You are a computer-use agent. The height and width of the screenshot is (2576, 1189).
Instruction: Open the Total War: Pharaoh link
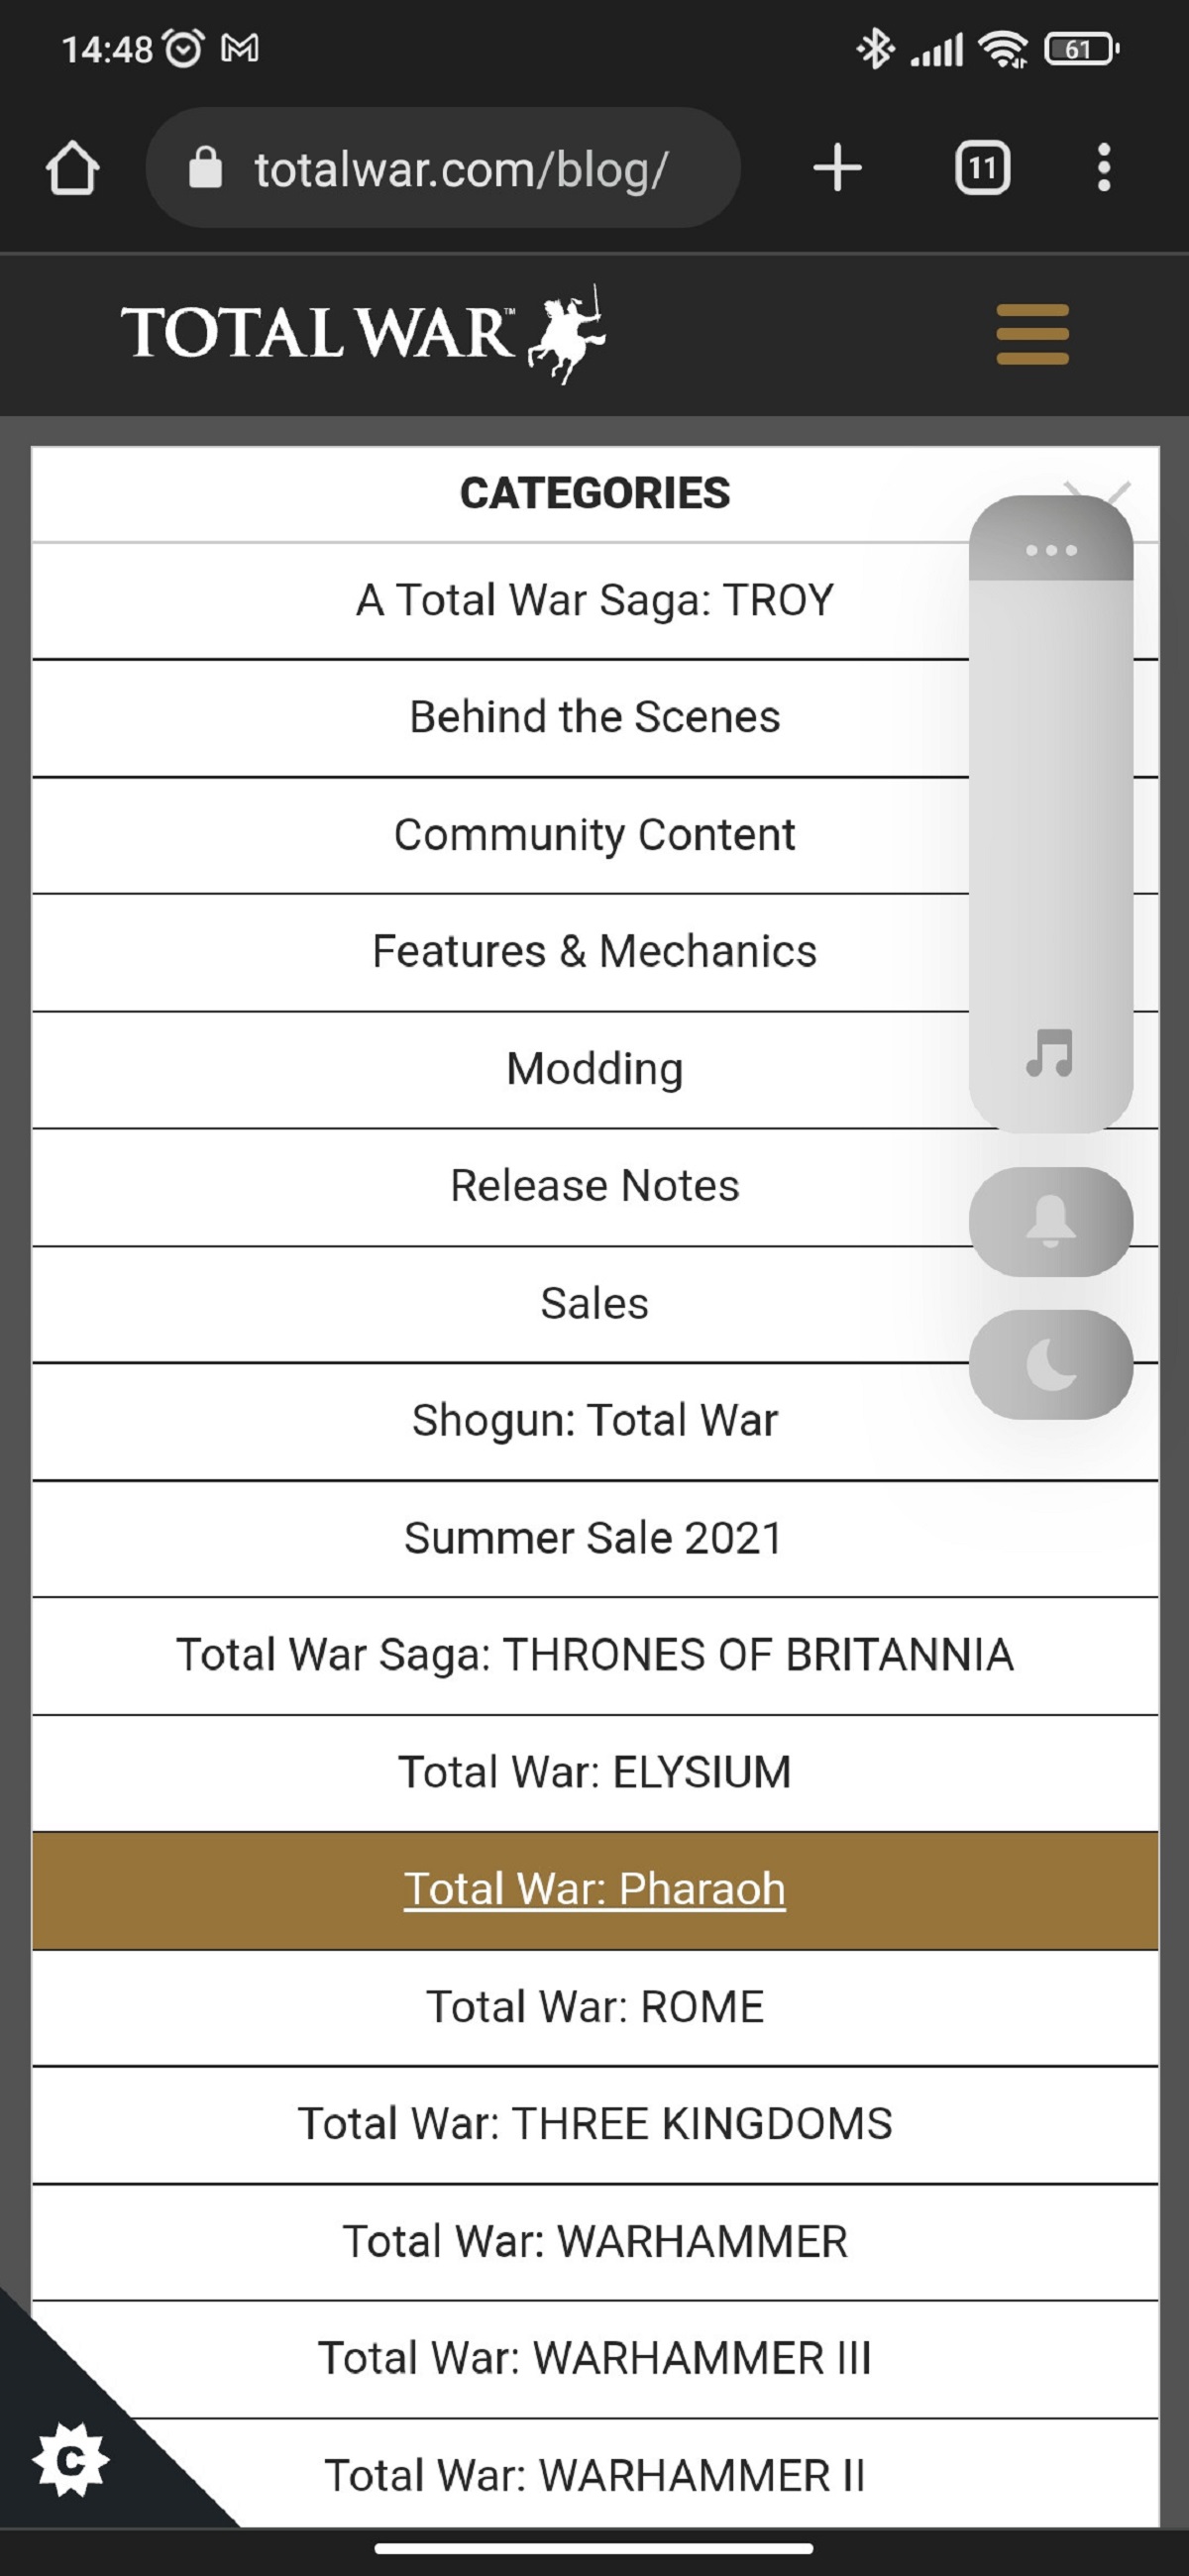coord(594,1889)
